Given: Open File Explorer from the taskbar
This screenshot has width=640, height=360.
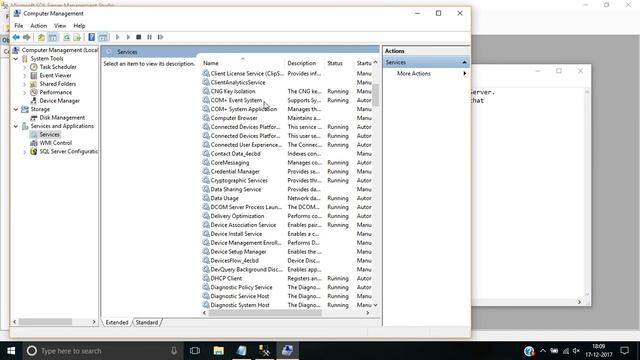Looking at the screenshot, I should click(219, 351).
